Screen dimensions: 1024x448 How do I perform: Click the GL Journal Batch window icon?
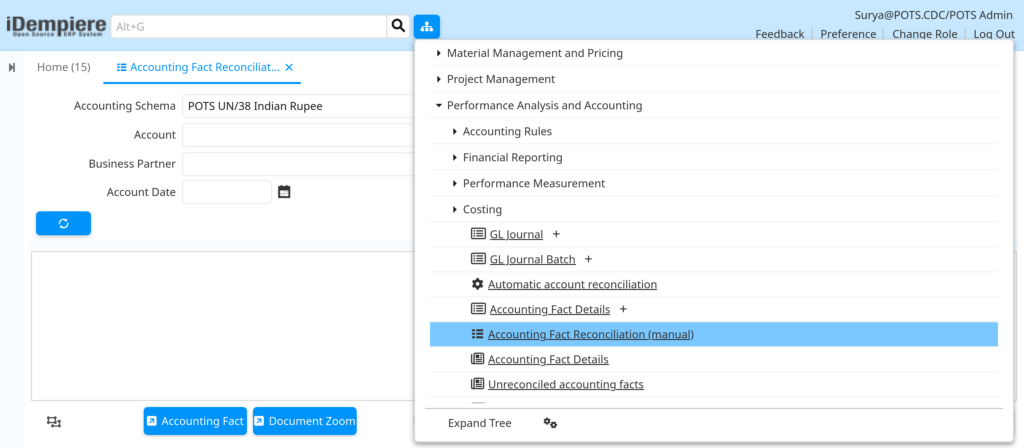pos(478,259)
